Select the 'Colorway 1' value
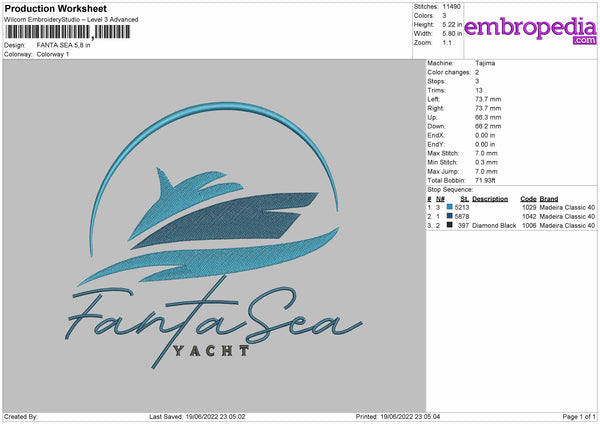The image size is (600, 424). 53,54
